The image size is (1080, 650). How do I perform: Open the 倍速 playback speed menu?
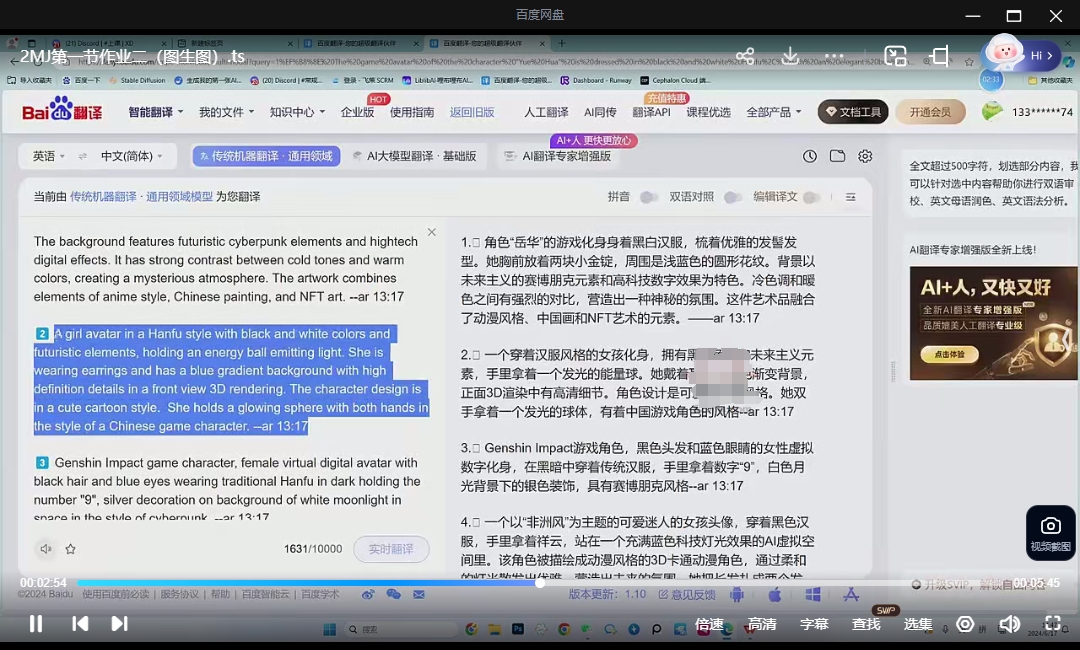point(709,625)
